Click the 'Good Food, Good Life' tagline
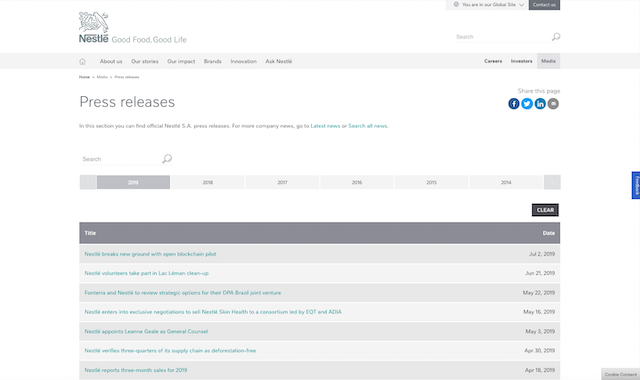The image size is (640, 380). coord(149,40)
